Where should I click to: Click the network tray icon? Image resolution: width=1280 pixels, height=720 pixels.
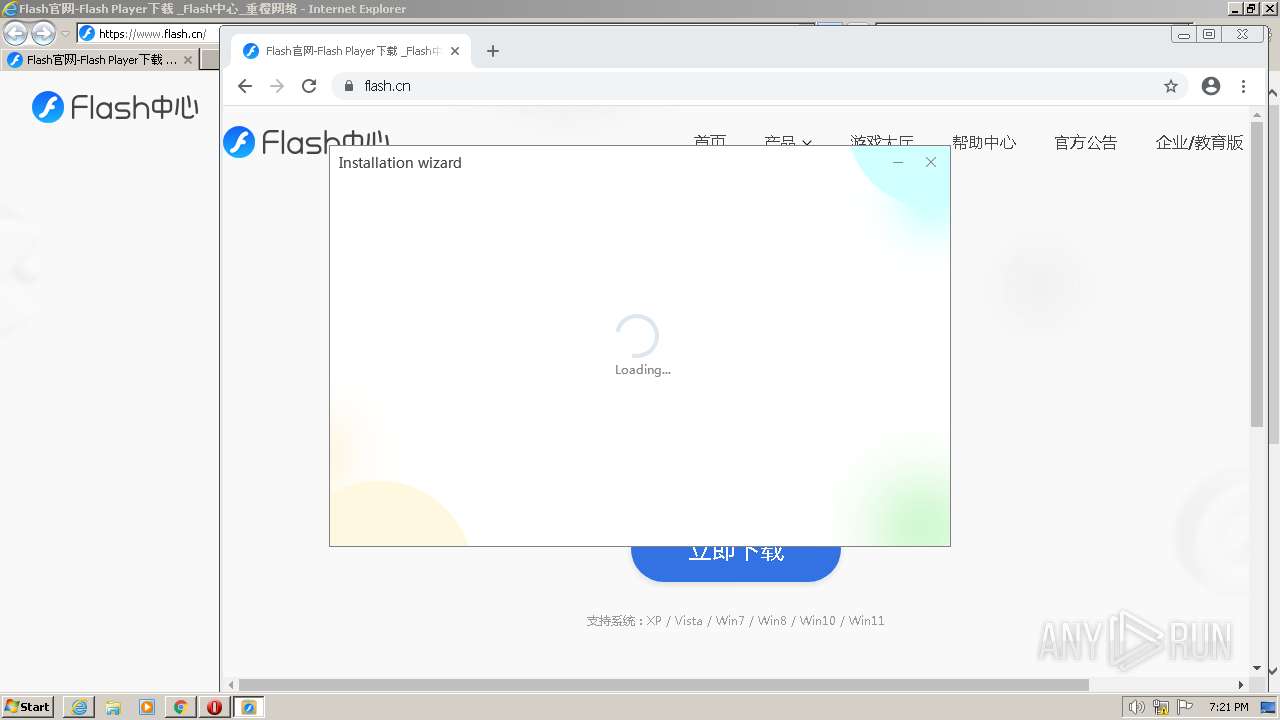click(1161, 707)
